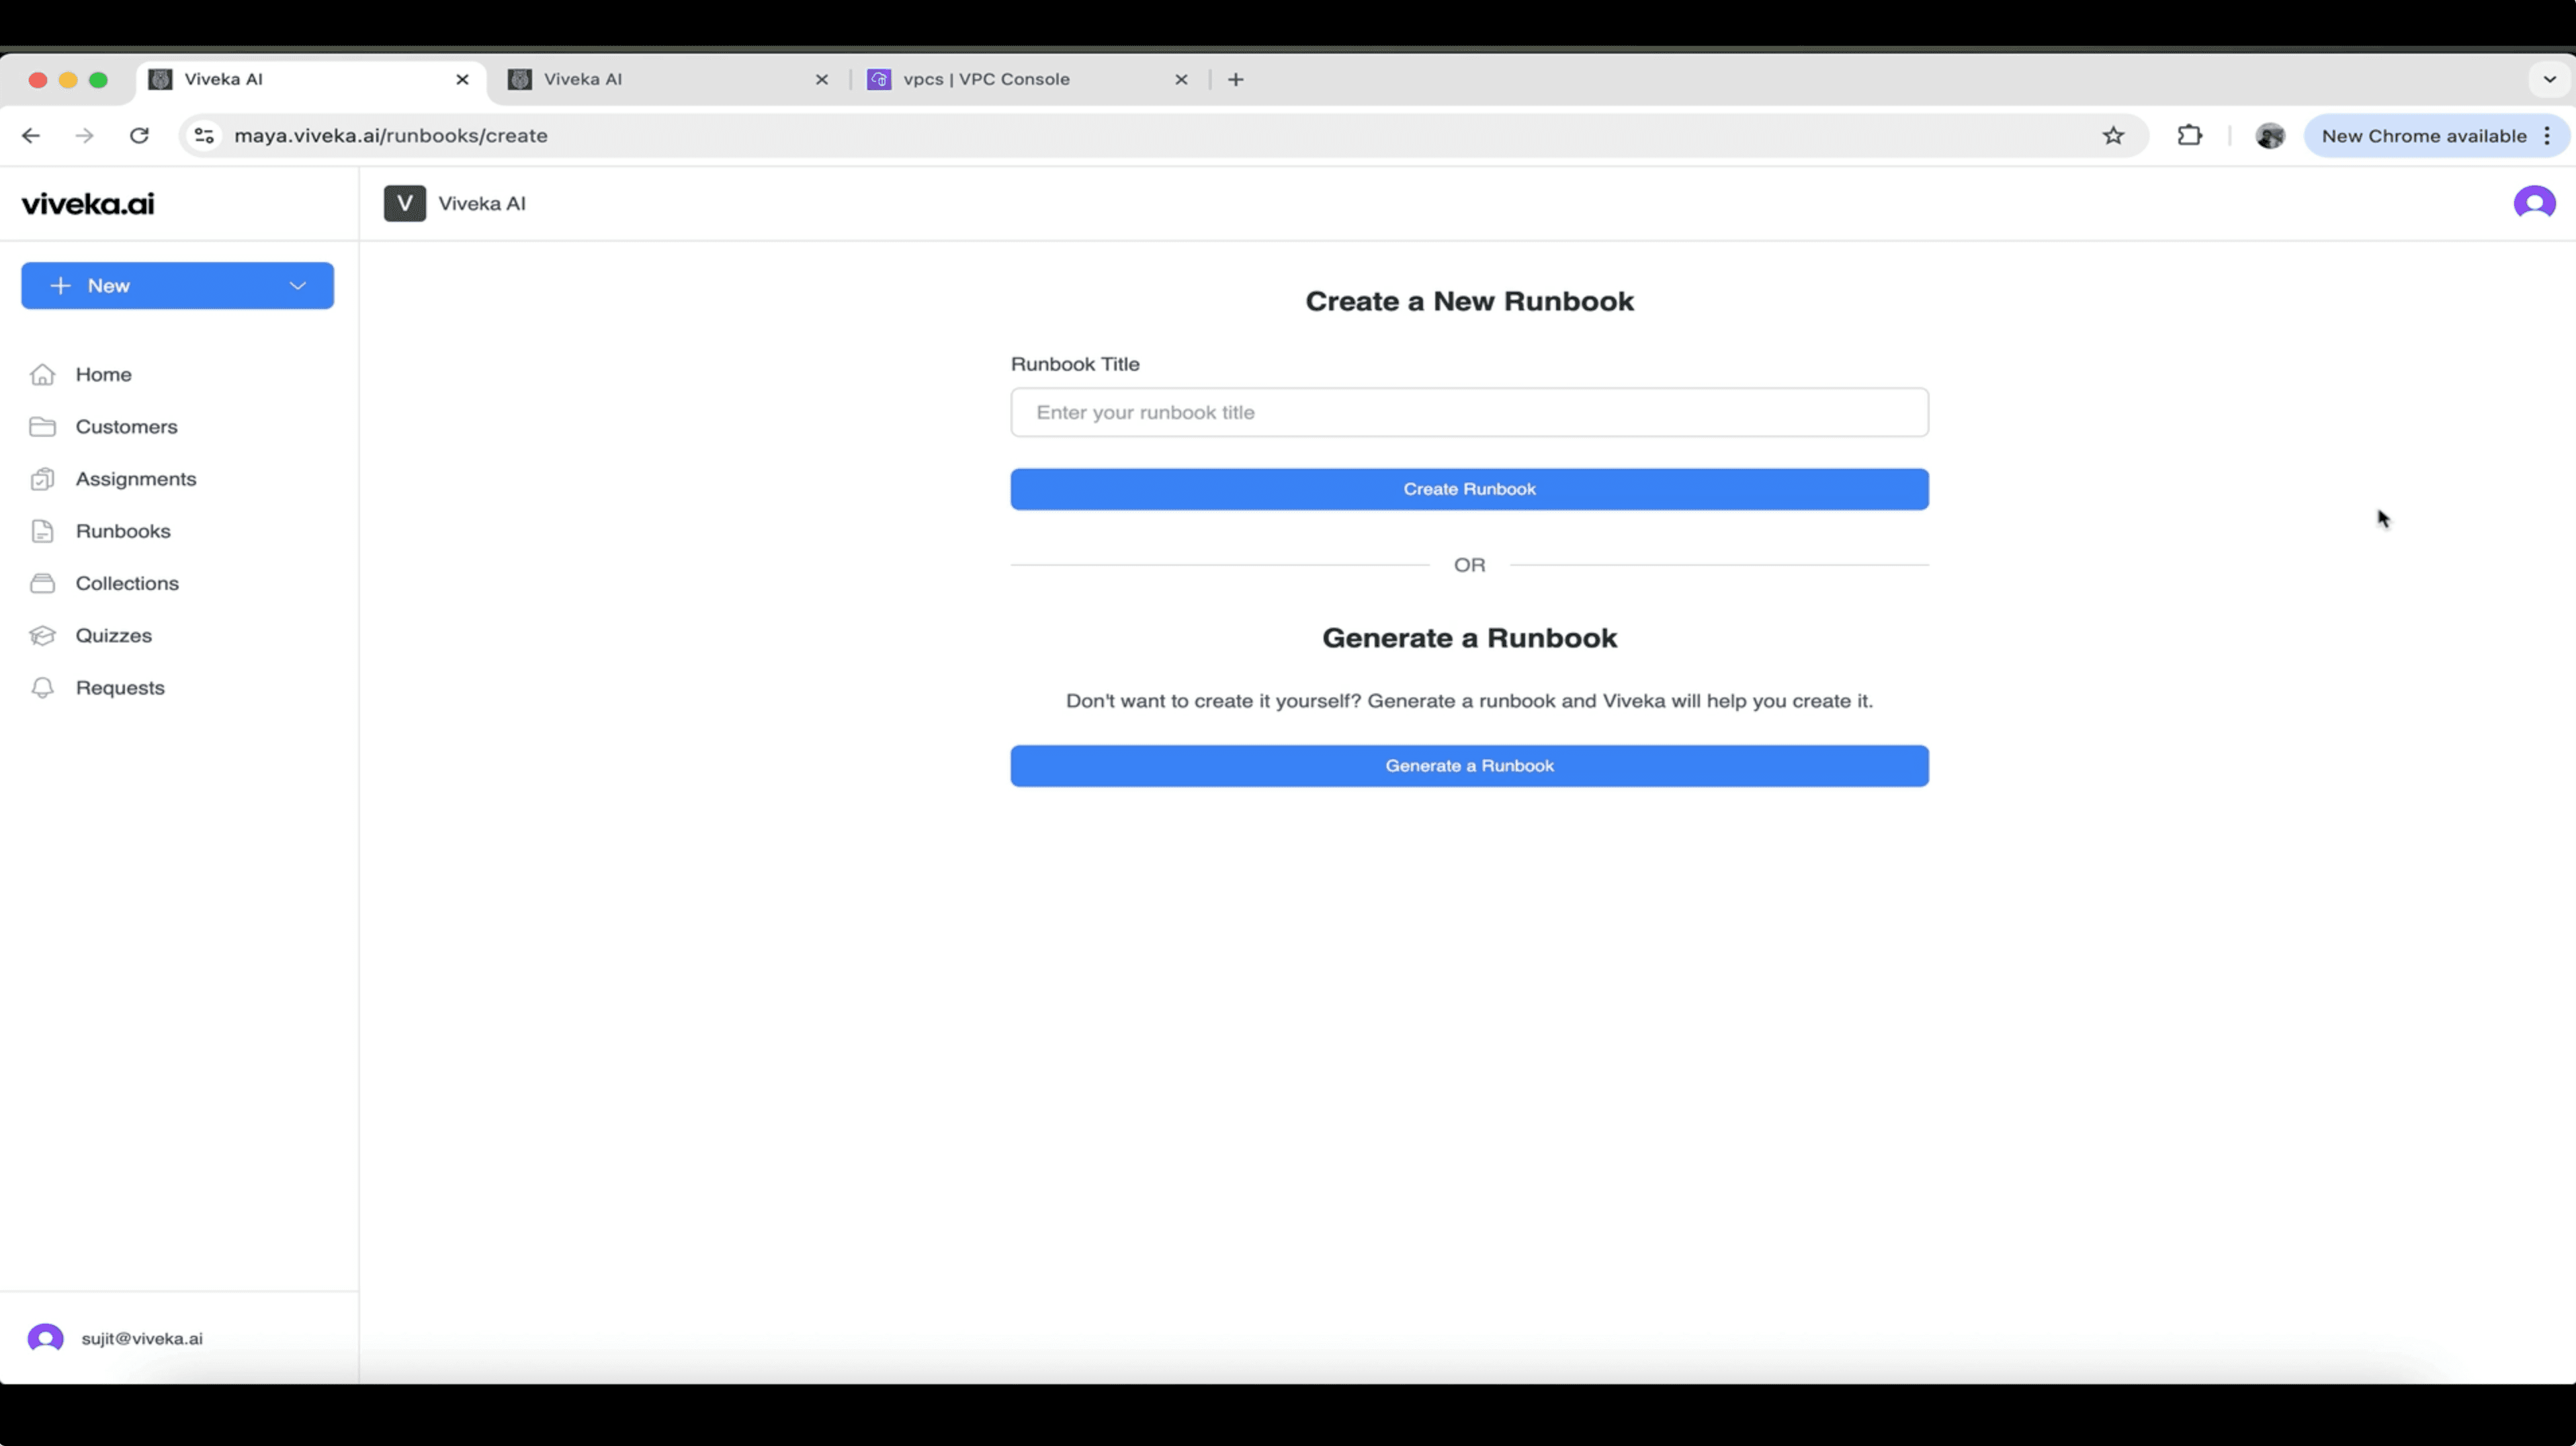This screenshot has width=2576, height=1446.
Task: Open Customers in the sidebar
Action: (x=126, y=427)
